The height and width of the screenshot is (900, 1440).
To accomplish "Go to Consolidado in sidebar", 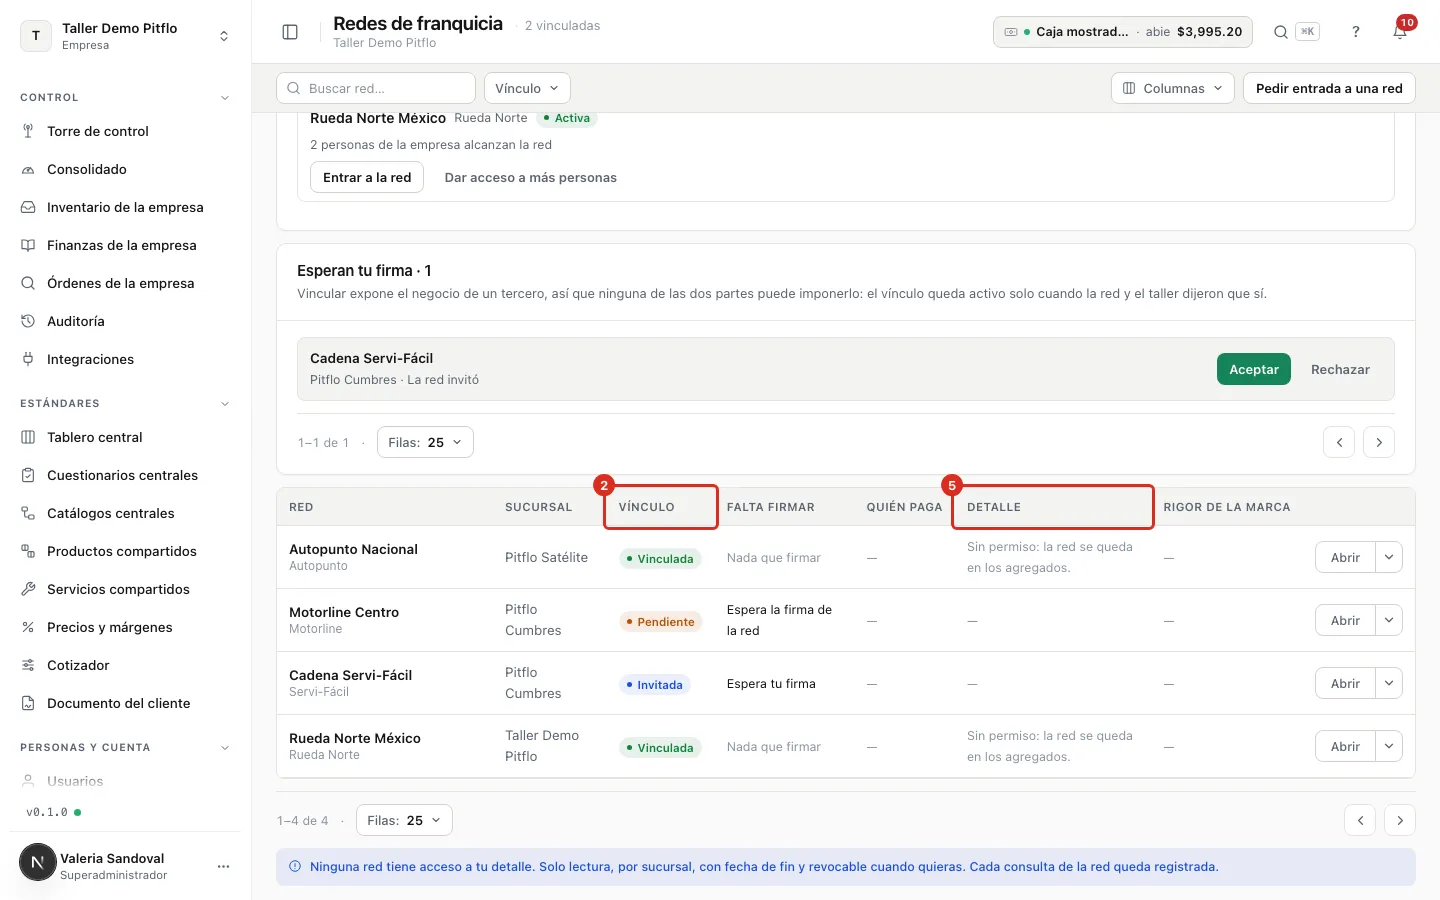I will pyautogui.click(x=125, y=169).
